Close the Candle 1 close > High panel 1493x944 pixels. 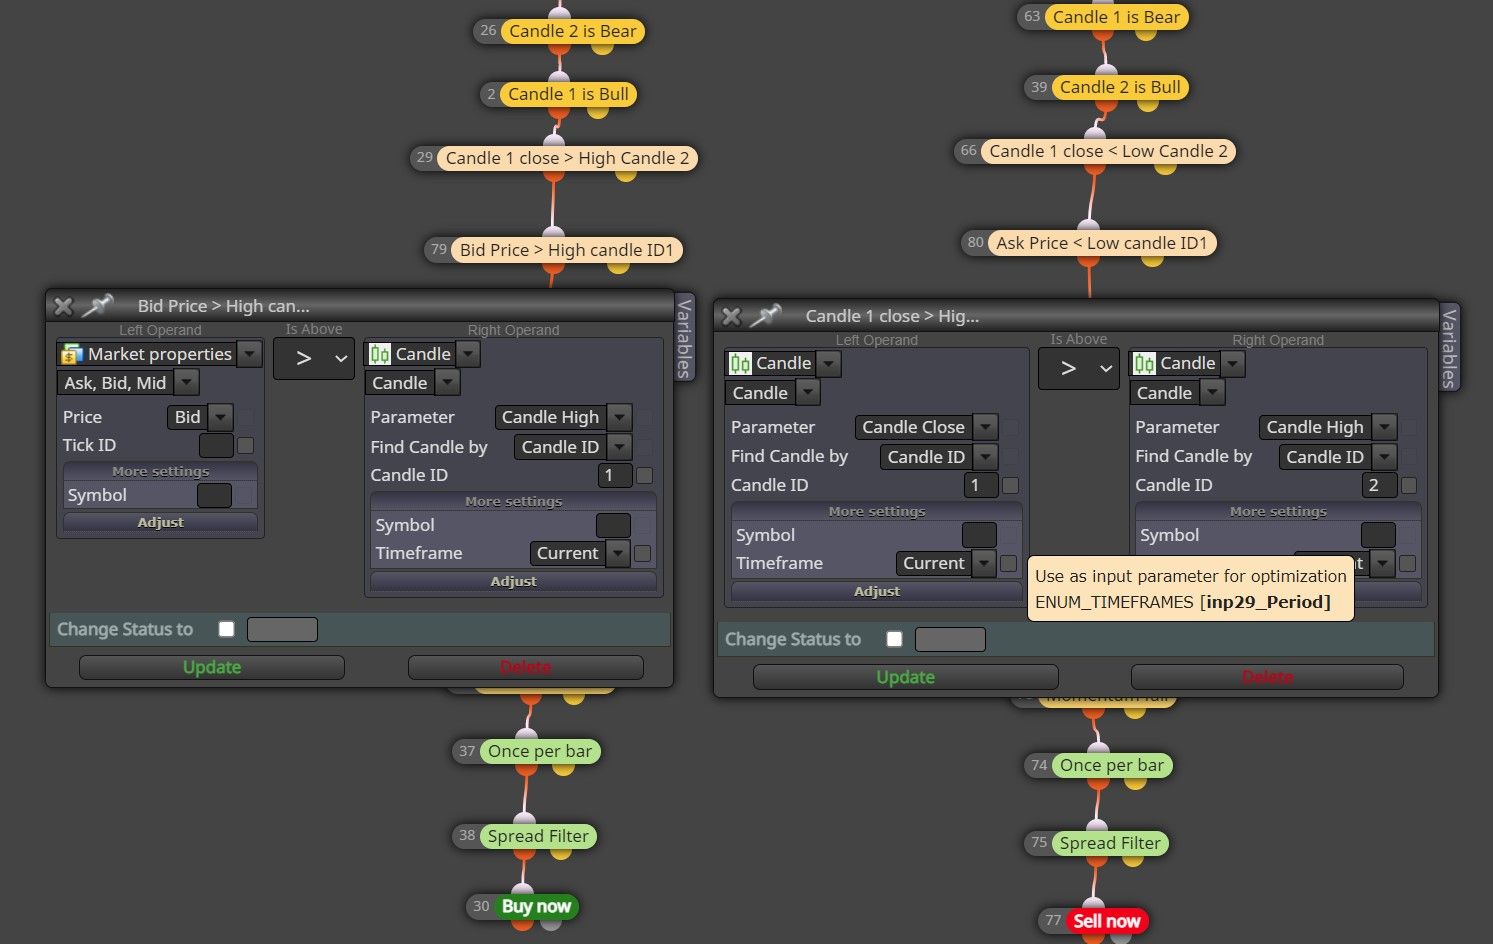[x=731, y=316]
